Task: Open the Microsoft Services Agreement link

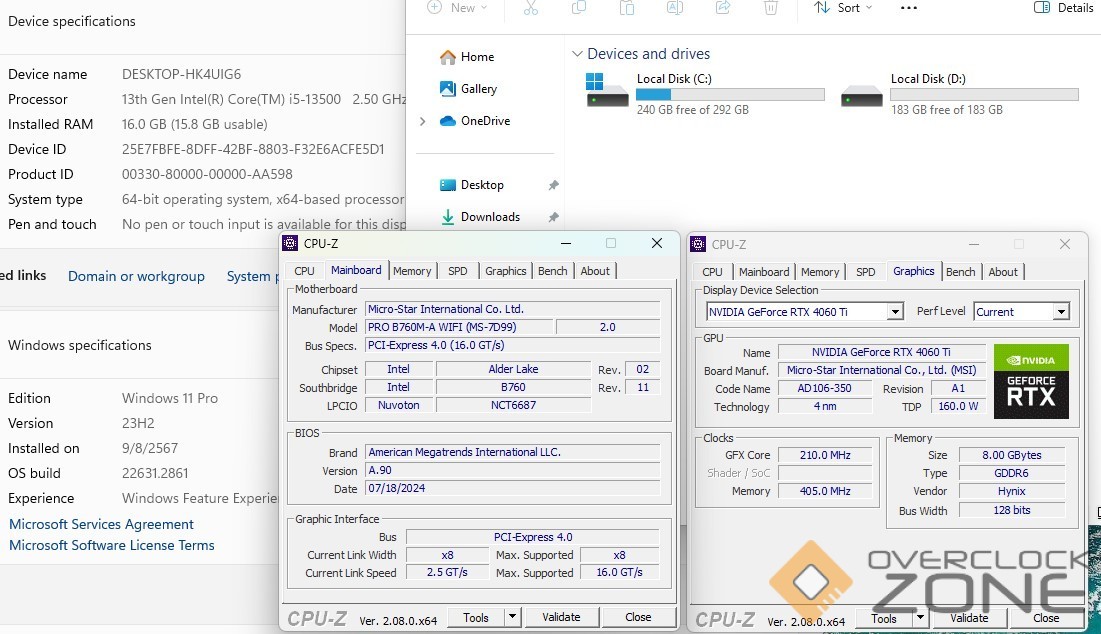Action: coord(101,524)
